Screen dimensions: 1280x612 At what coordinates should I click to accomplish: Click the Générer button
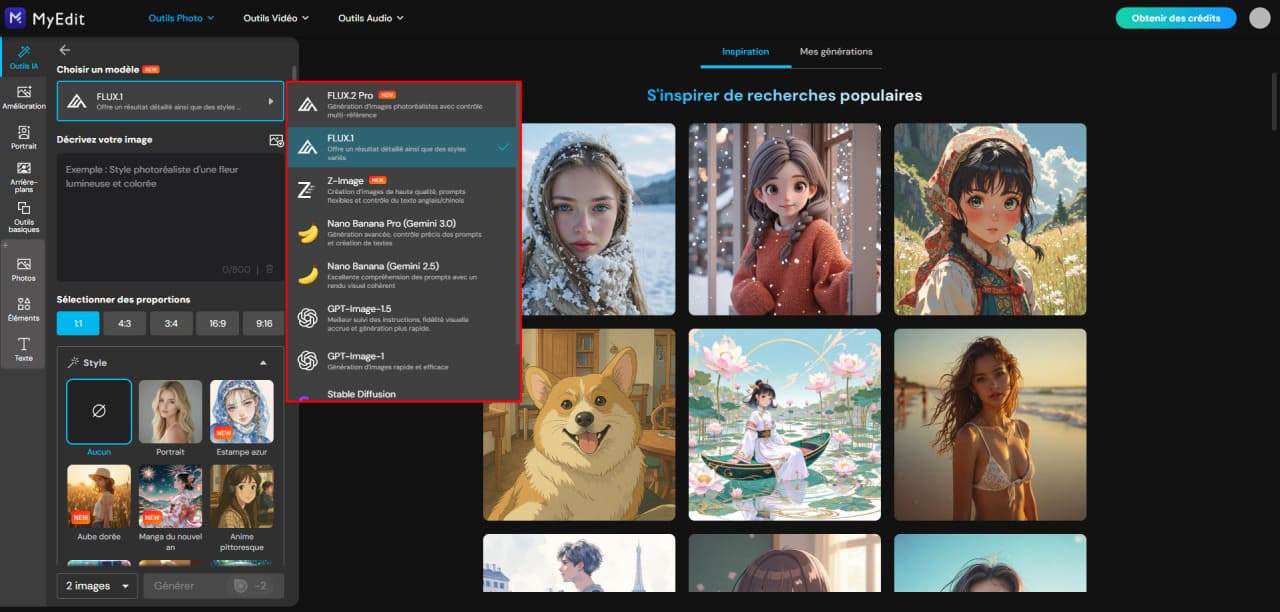pyautogui.click(x=213, y=586)
